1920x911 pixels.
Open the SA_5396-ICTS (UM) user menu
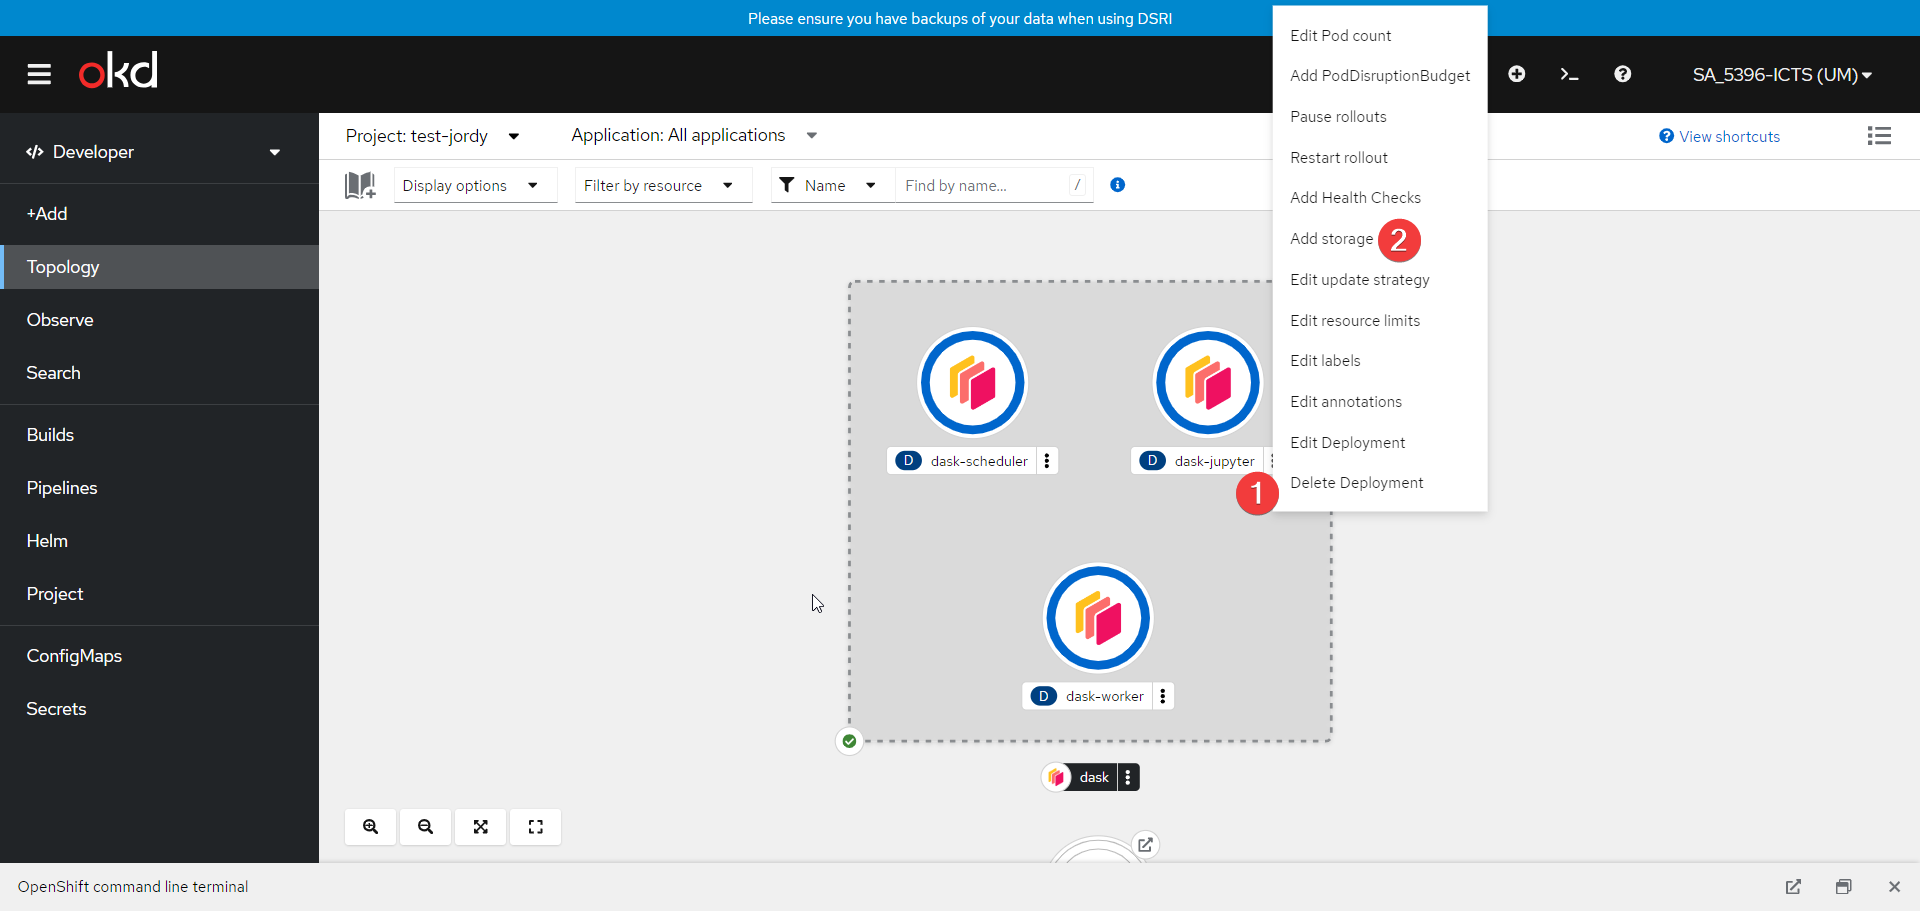[1782, 75]
